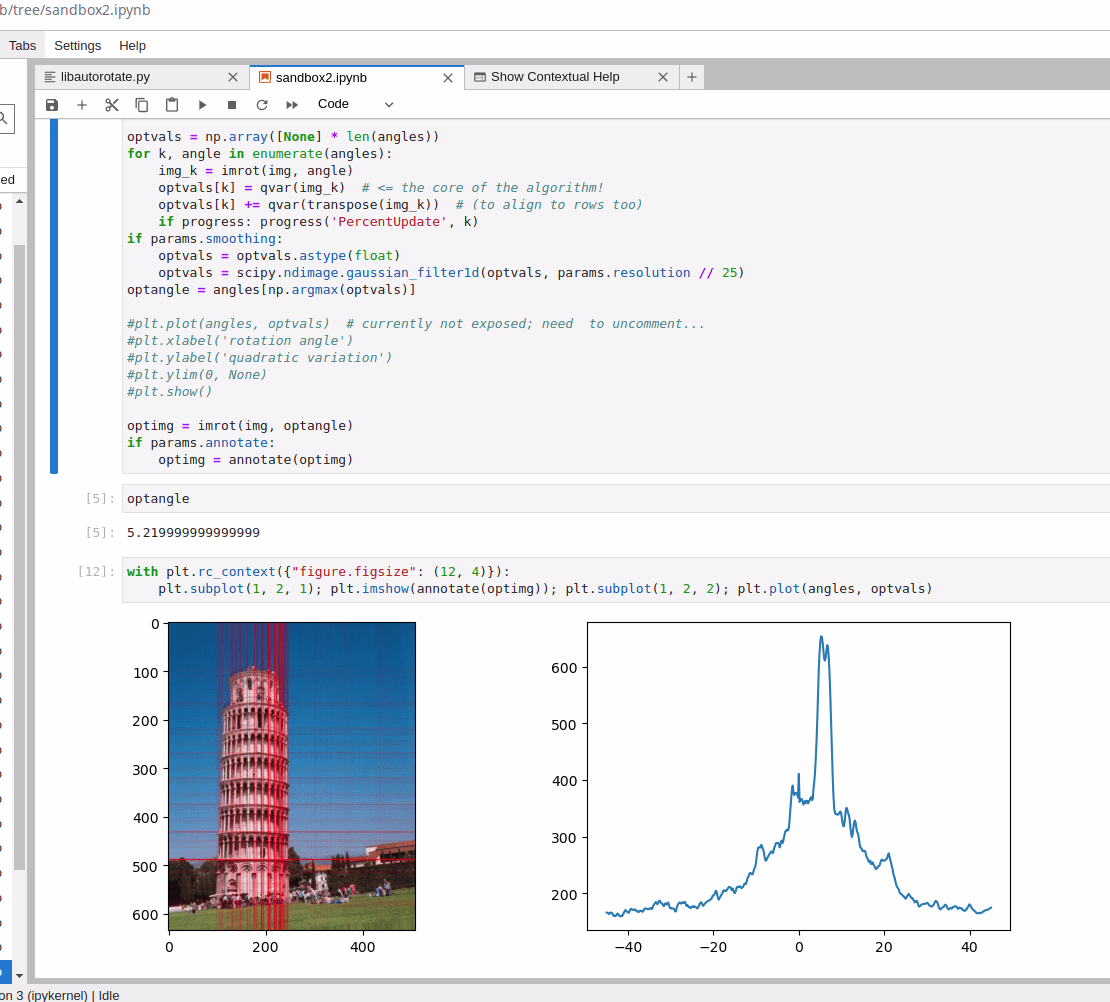Switch to Show Contextual Help tab
Viewport: 1110px width, 1002px height.
click(x=555, y=77)
